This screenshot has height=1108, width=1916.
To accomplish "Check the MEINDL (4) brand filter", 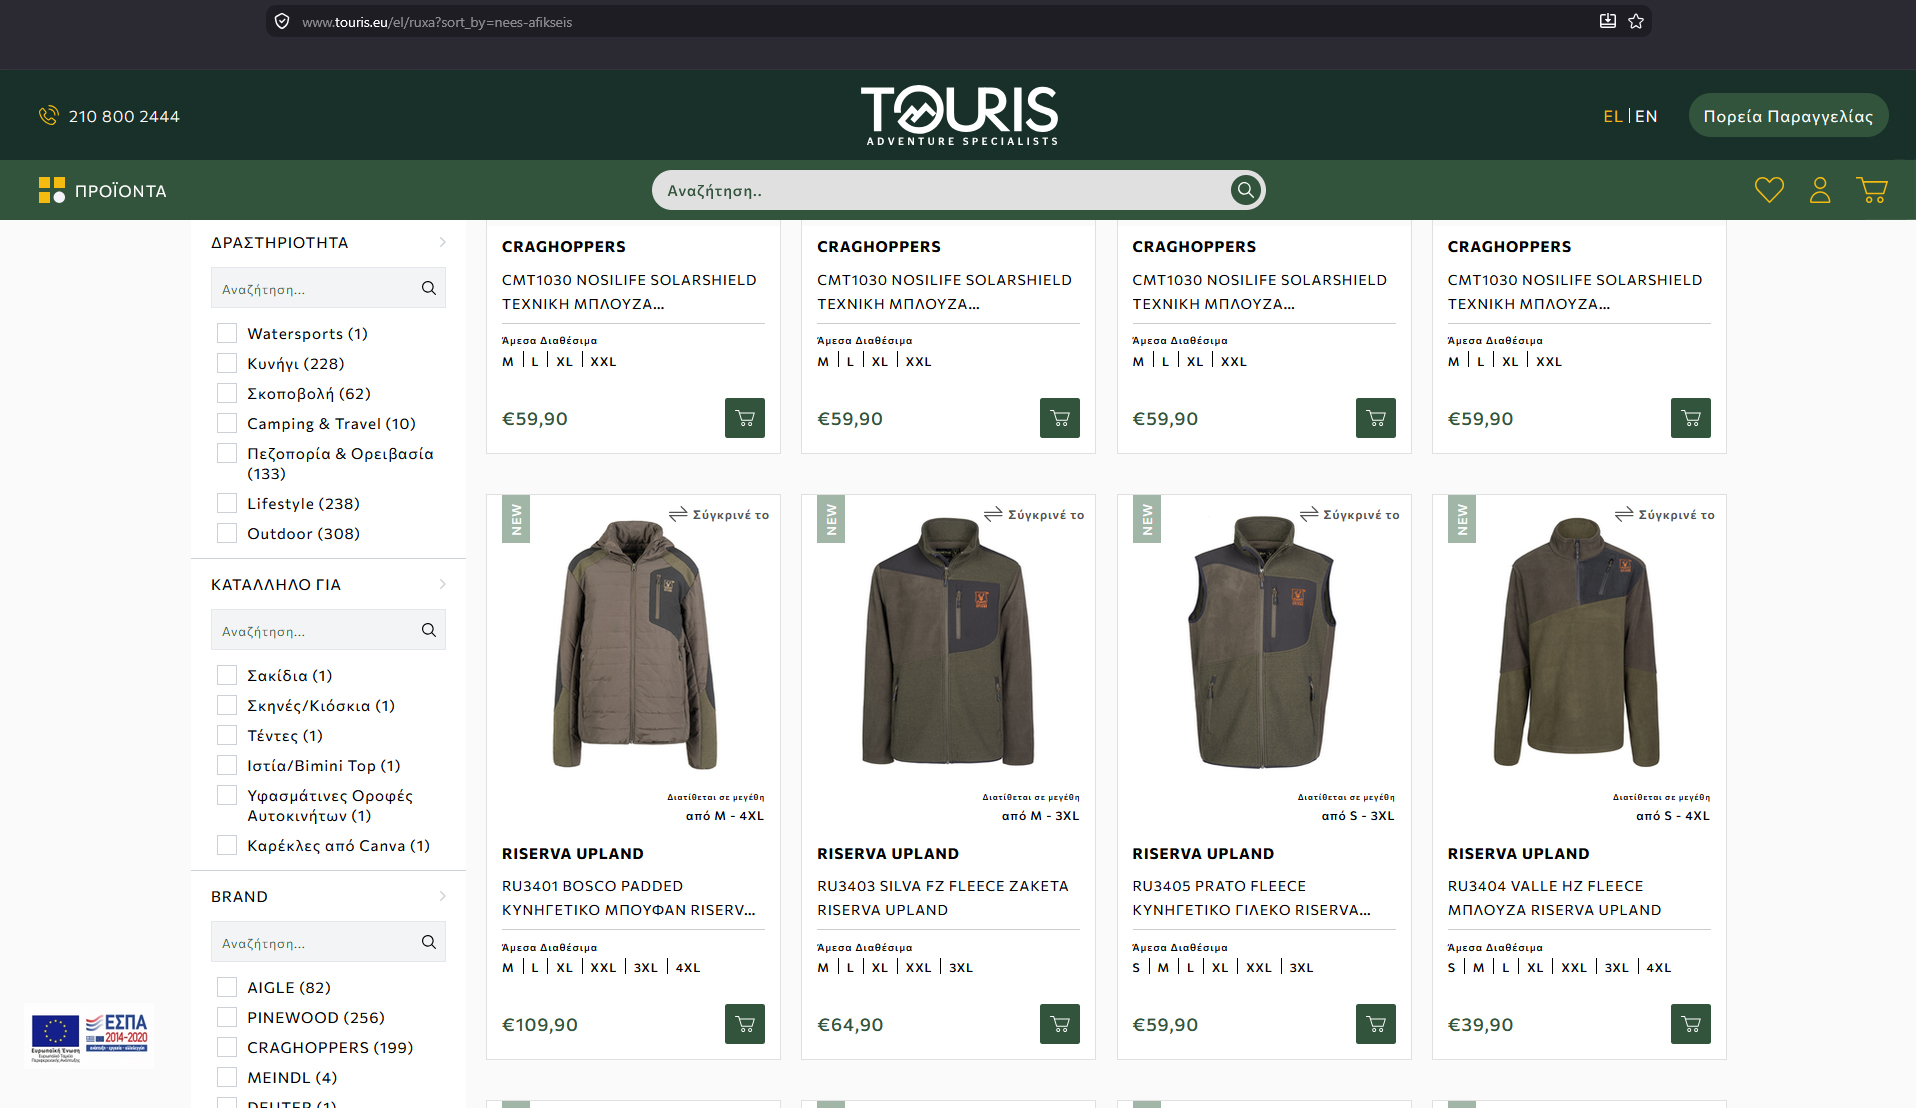I will pos(227,1077).
